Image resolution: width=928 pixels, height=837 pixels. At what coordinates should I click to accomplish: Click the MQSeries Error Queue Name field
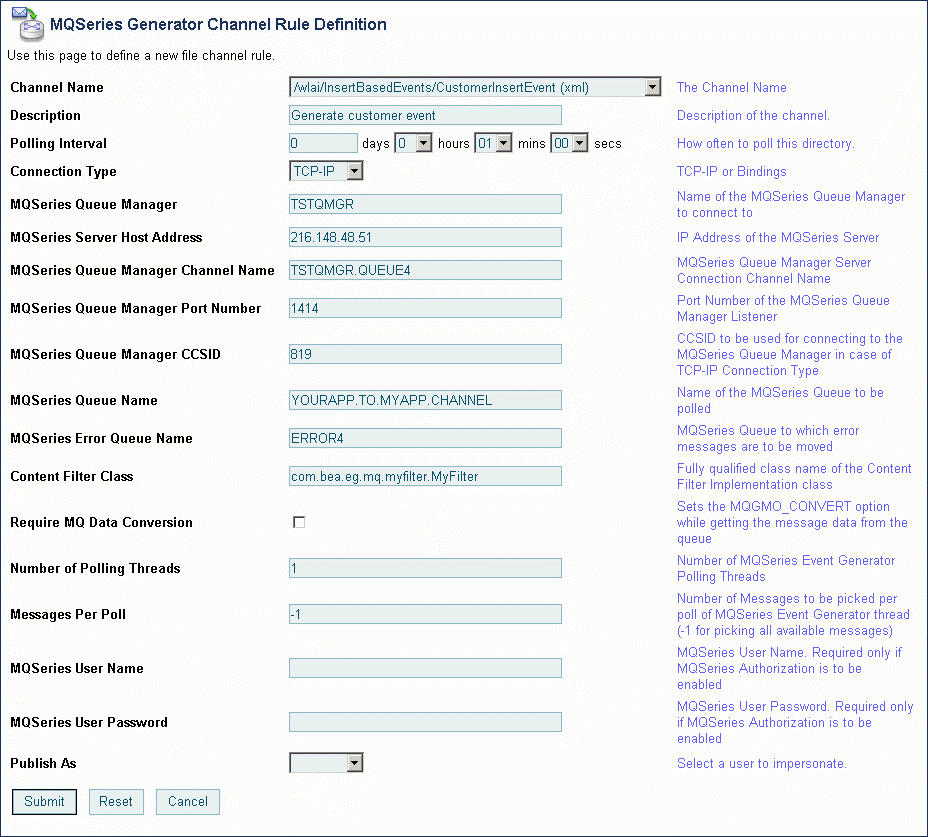click(425, 438)
